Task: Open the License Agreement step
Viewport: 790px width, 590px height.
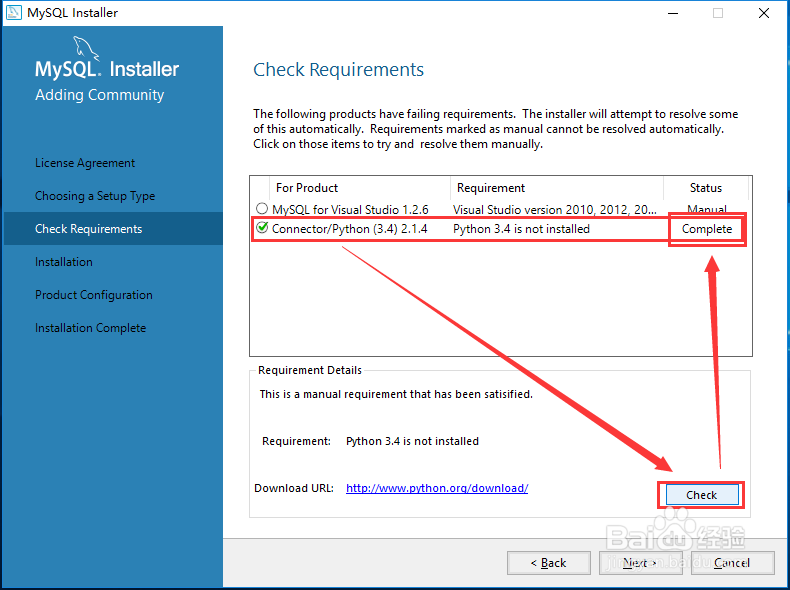Action: point(85,163)
